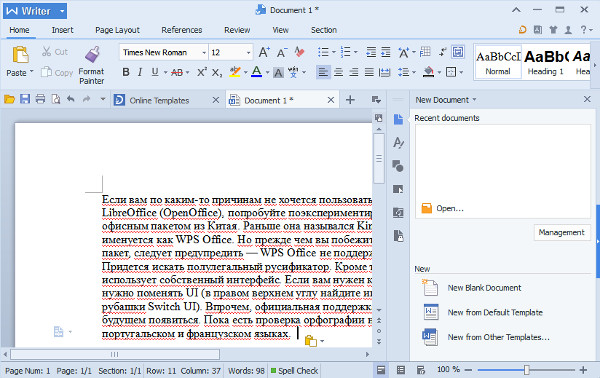Click the Save icon in quick toolbar

click(x=25, y=99)
